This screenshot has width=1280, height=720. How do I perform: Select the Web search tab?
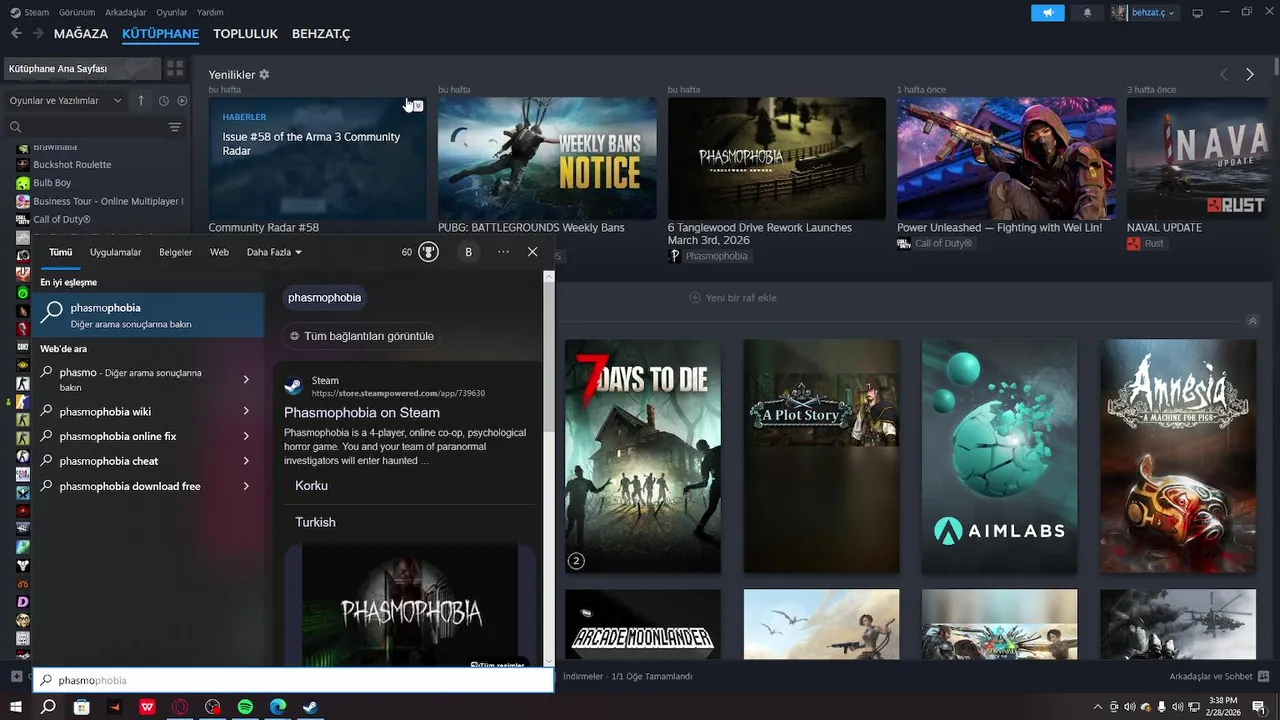click(219, 252)
